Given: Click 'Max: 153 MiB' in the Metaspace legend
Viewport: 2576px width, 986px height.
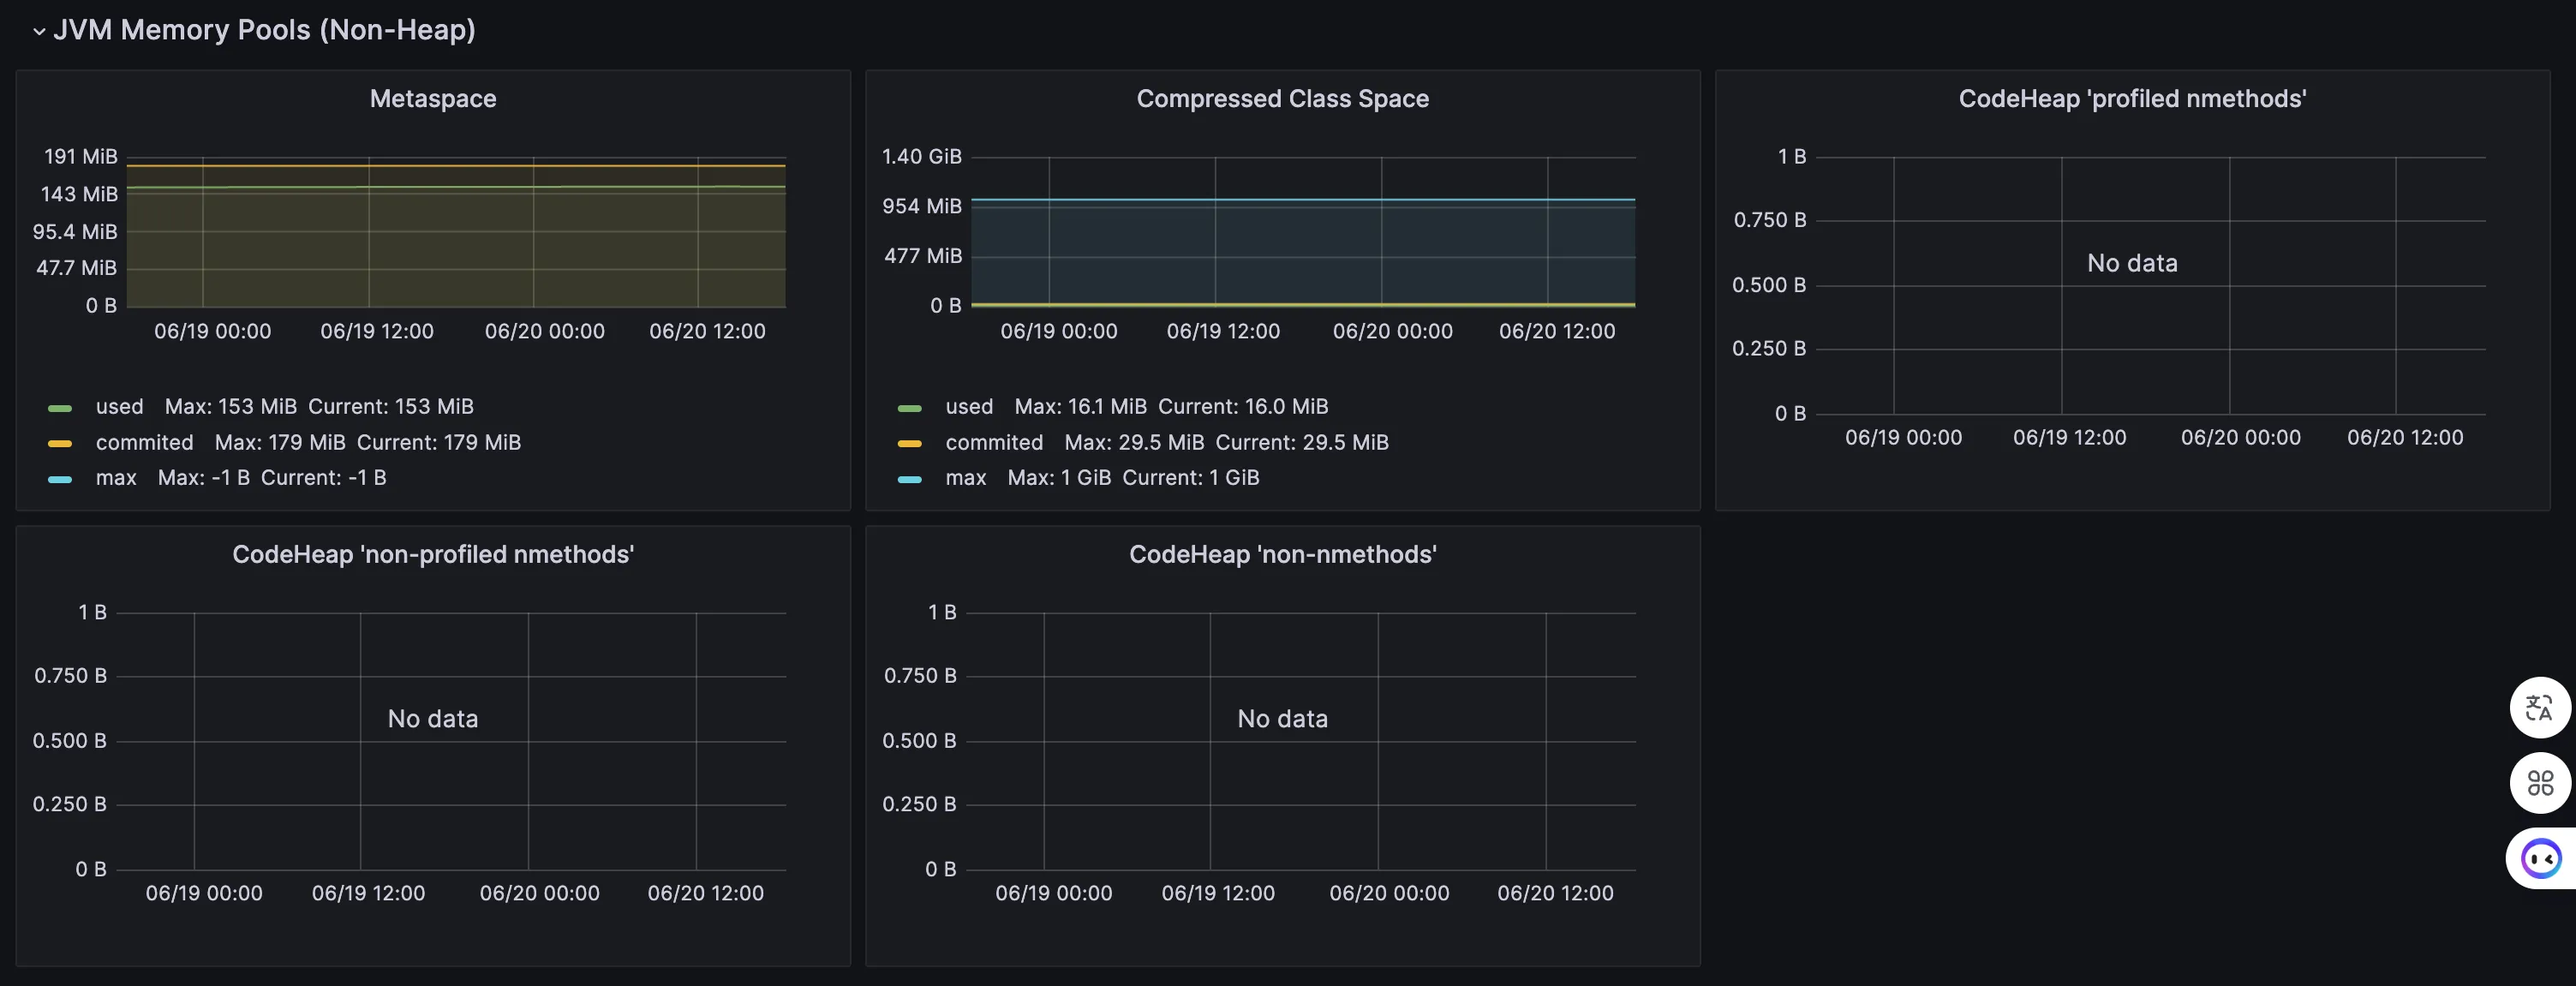Looking at the screenshot, I should (231, 406).
